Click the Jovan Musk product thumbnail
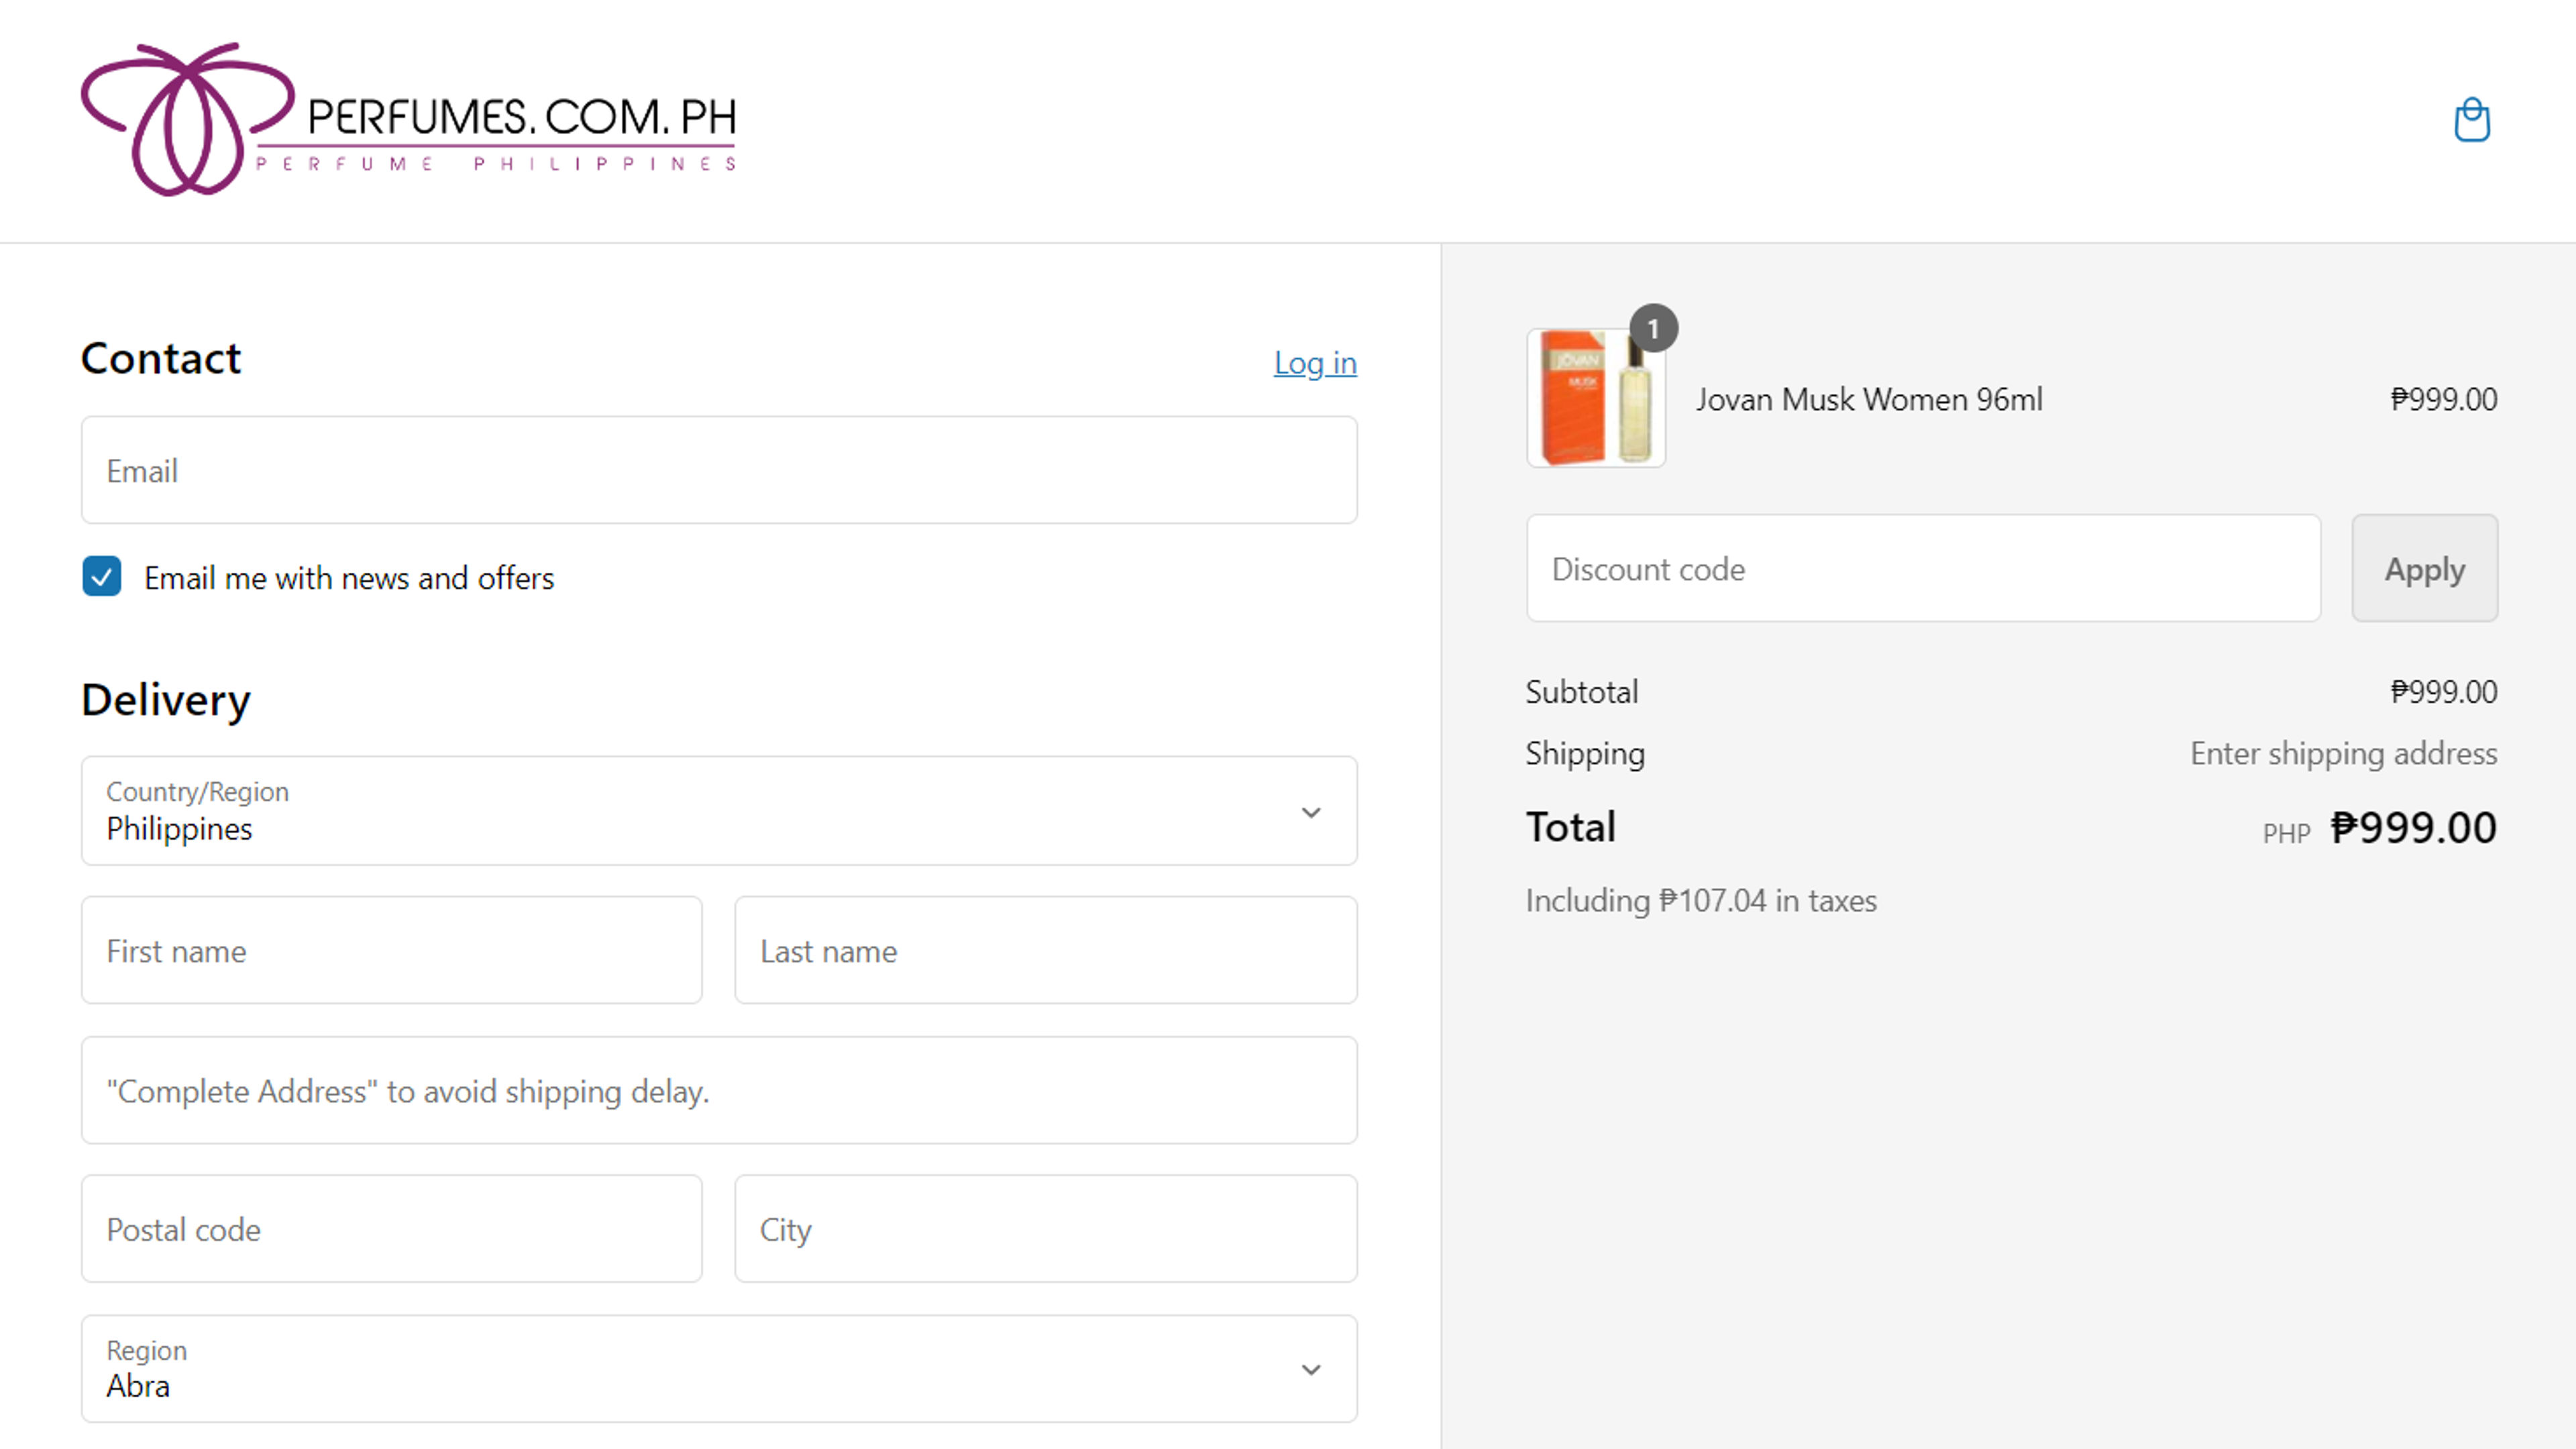This screenshot has height=1449, width=2576. (1596, 398)
